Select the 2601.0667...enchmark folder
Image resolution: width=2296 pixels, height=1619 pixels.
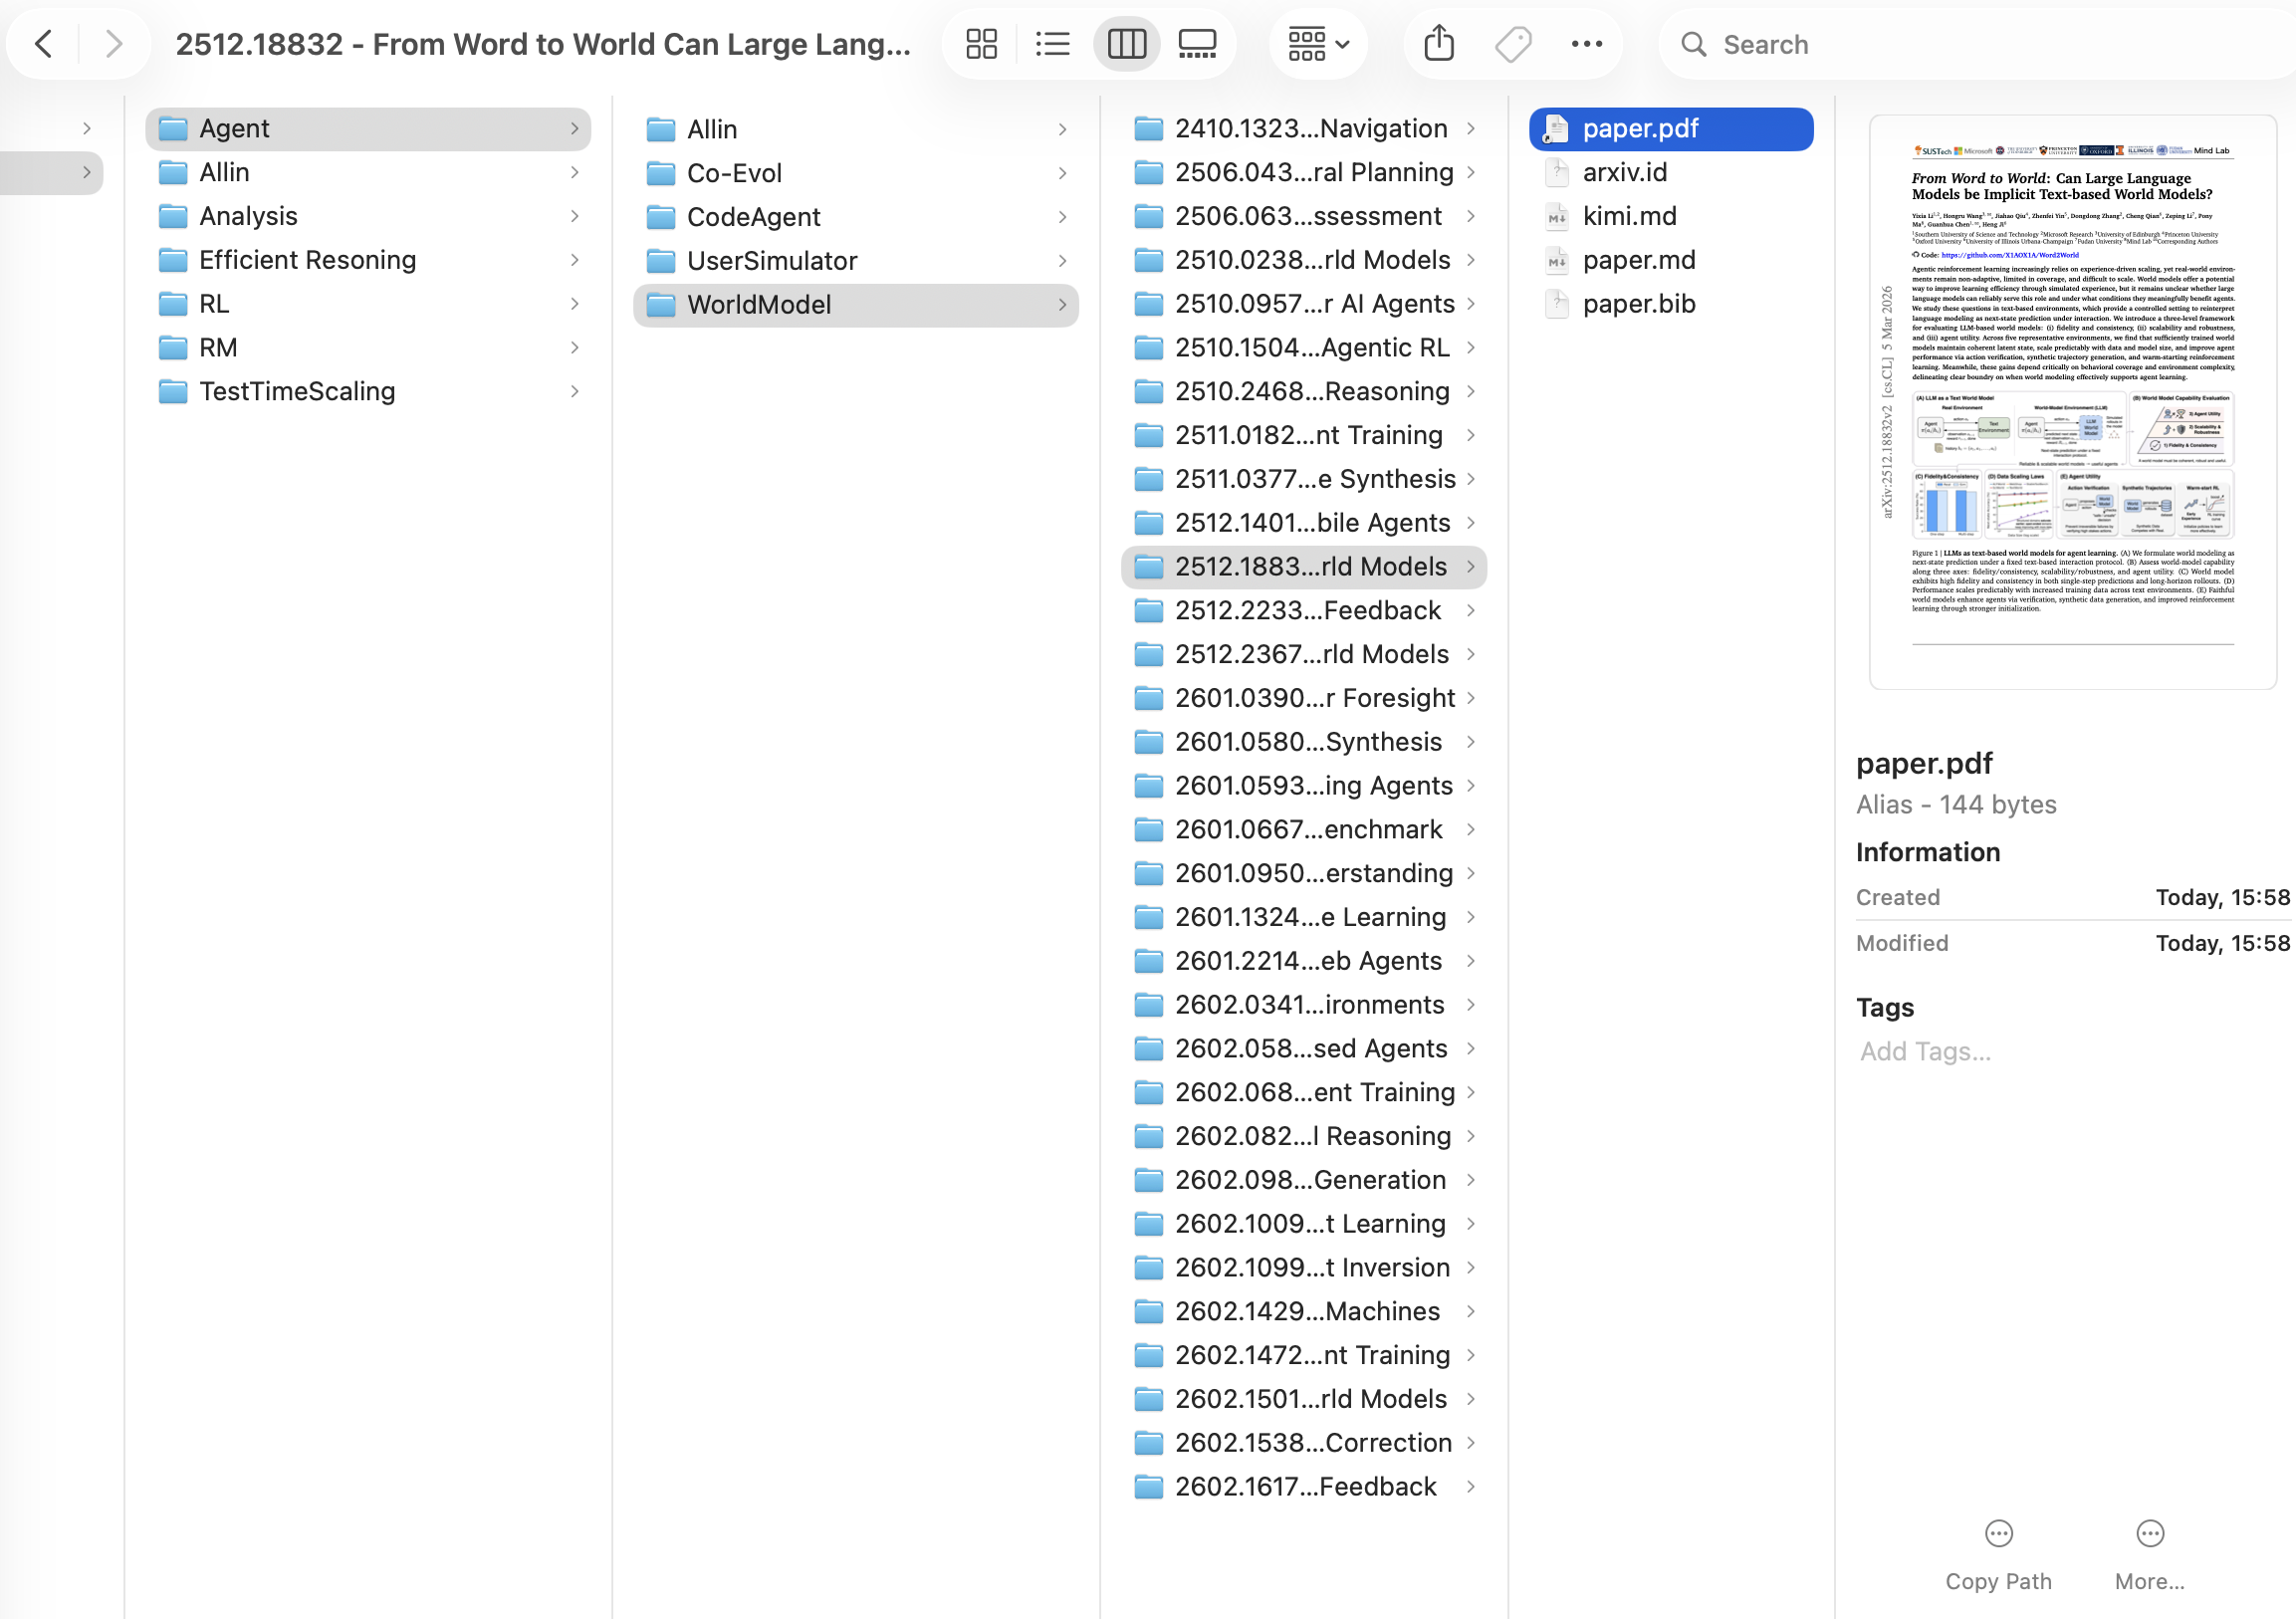pyautogui.click(x=1304, y=829)
